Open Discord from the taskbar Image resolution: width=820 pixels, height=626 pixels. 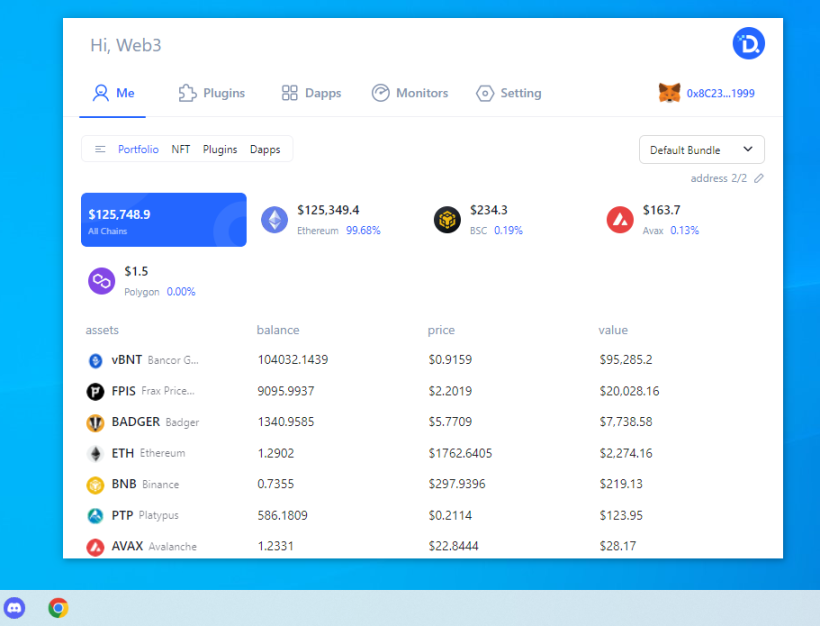(15, 608)
